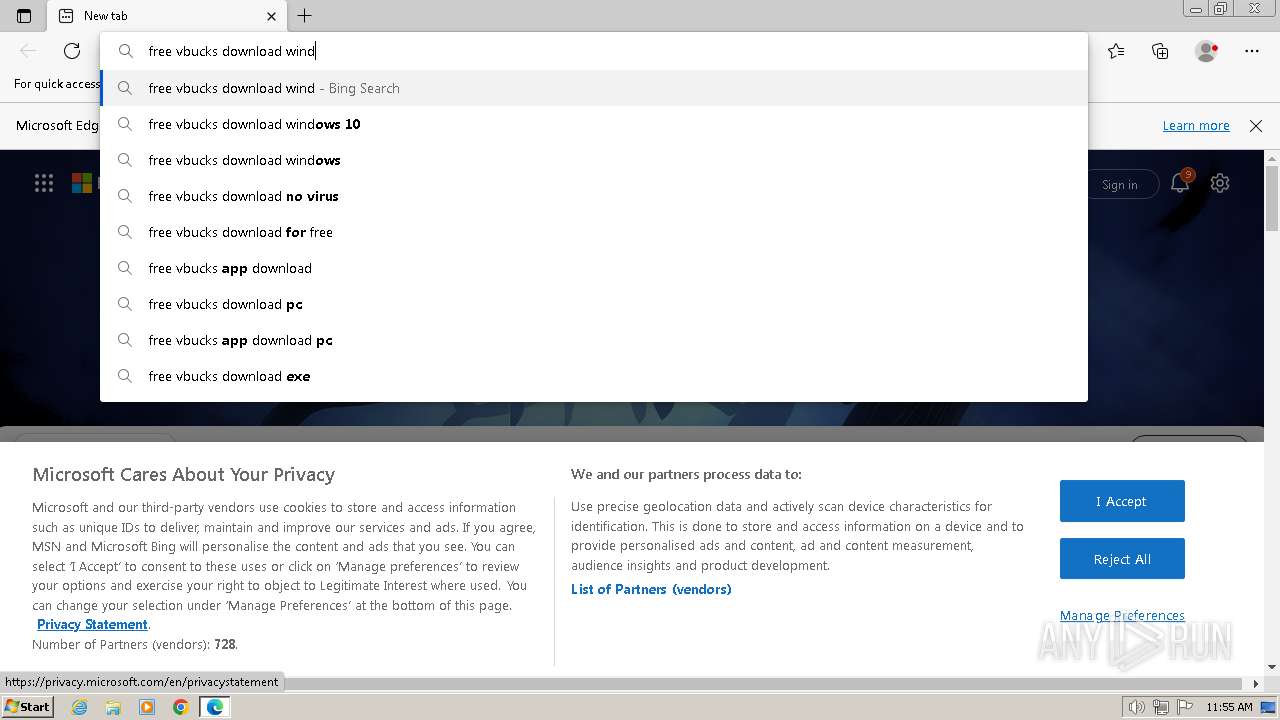1280x720 pixels.
Task: Open the tab actions menu icon
Action: point(24,16)
